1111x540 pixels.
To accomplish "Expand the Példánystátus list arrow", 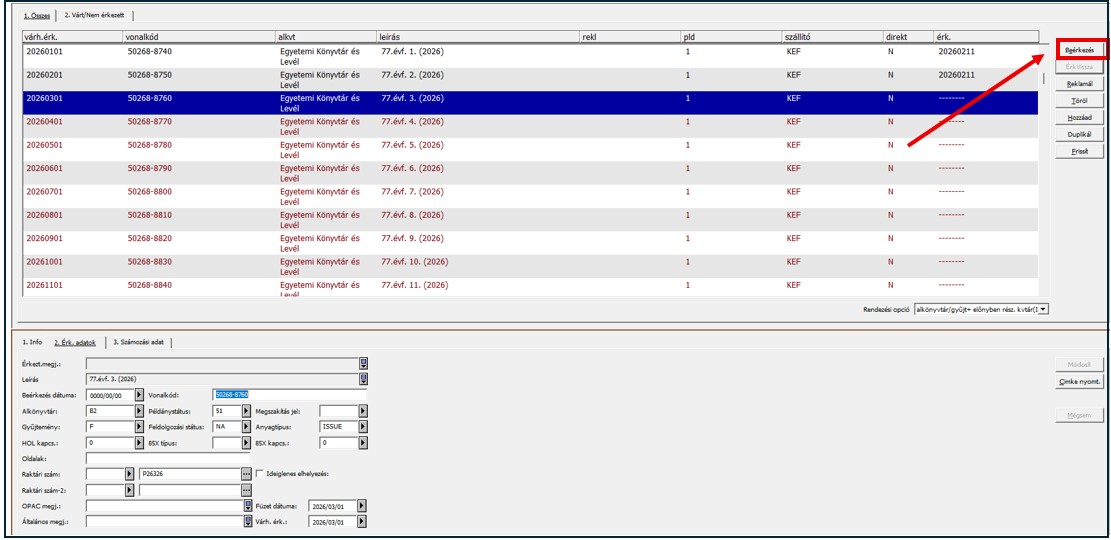I will pos(247,411).
